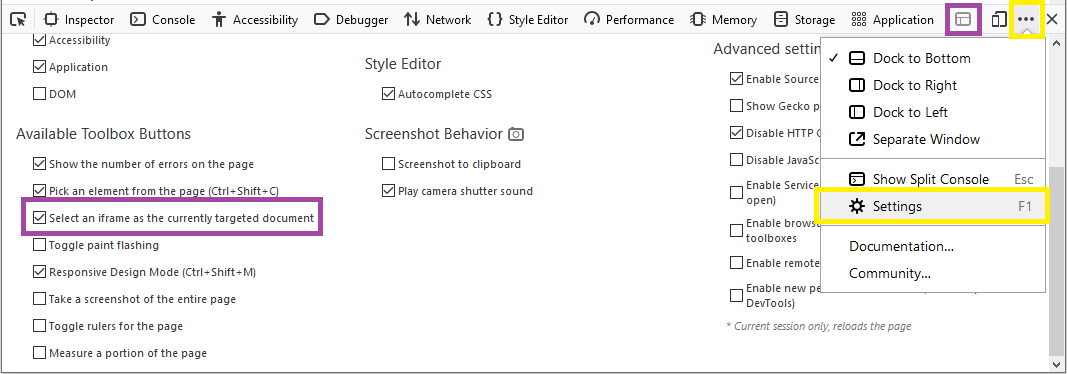Uncheck Autocomplete CSS option
This screenshot has width=1067, height=374.
(389, 94)
